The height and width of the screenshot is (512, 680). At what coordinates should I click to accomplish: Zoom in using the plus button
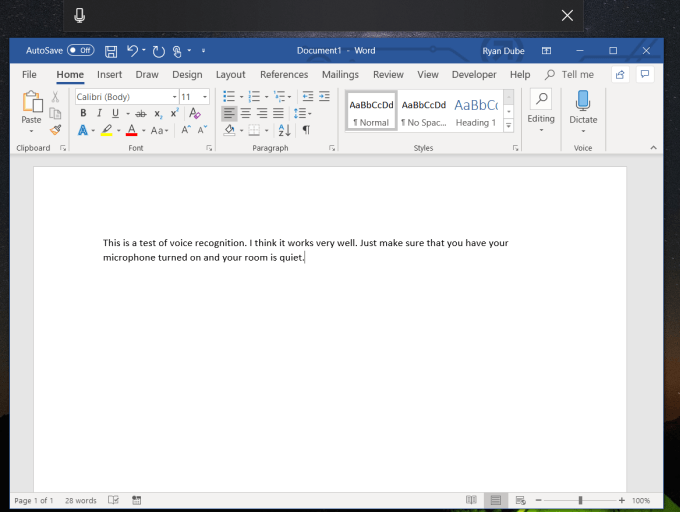tap(621, 500)
